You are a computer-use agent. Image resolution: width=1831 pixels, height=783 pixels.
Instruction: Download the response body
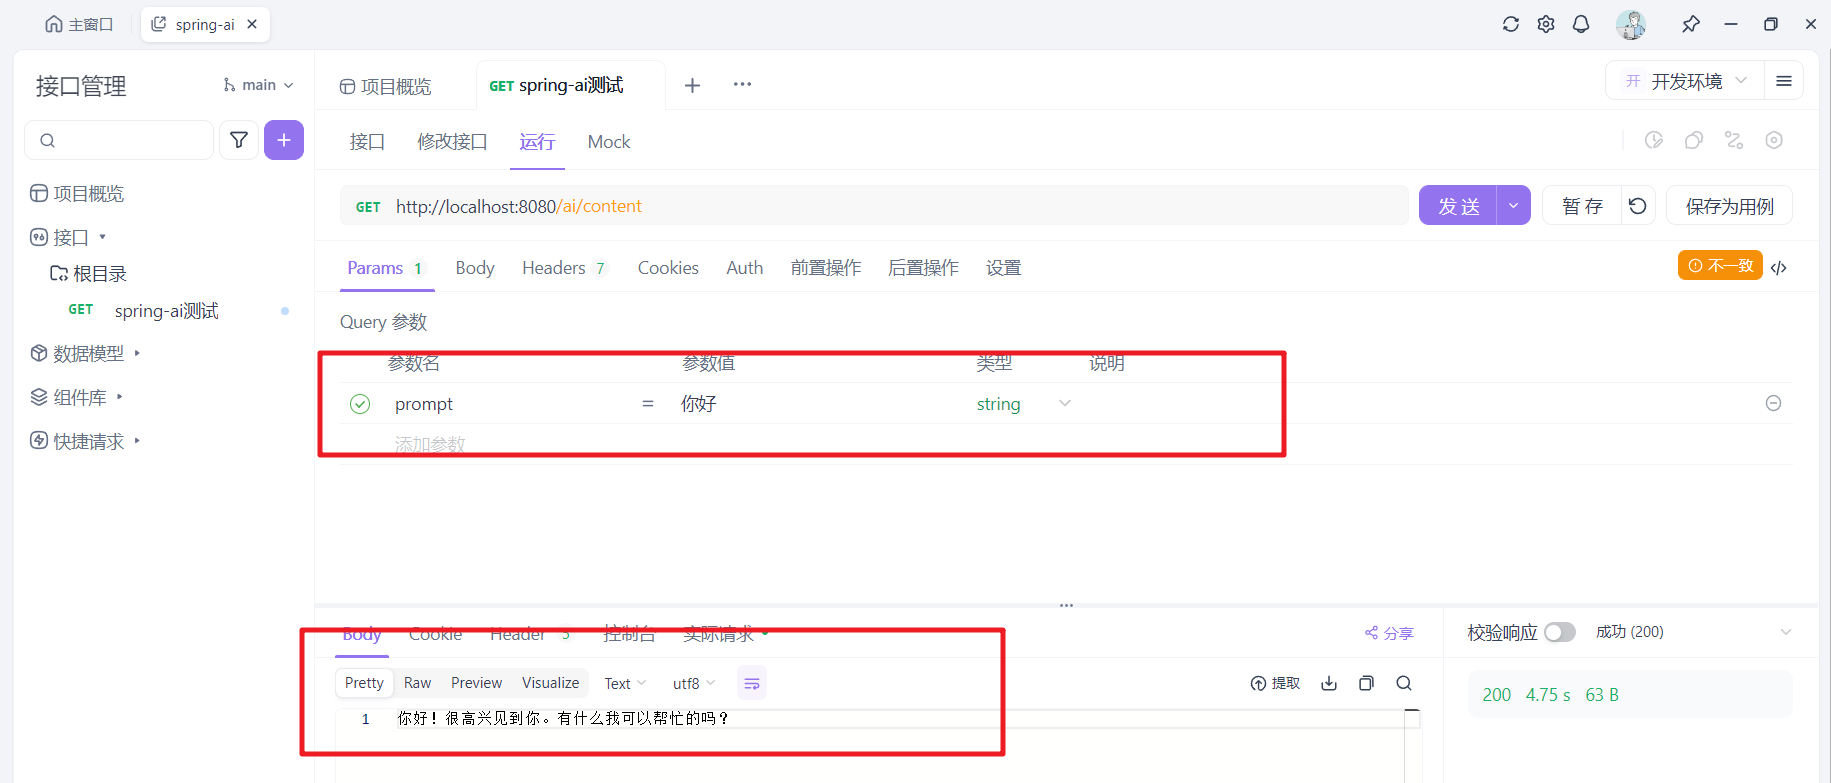pos(1329,683)
